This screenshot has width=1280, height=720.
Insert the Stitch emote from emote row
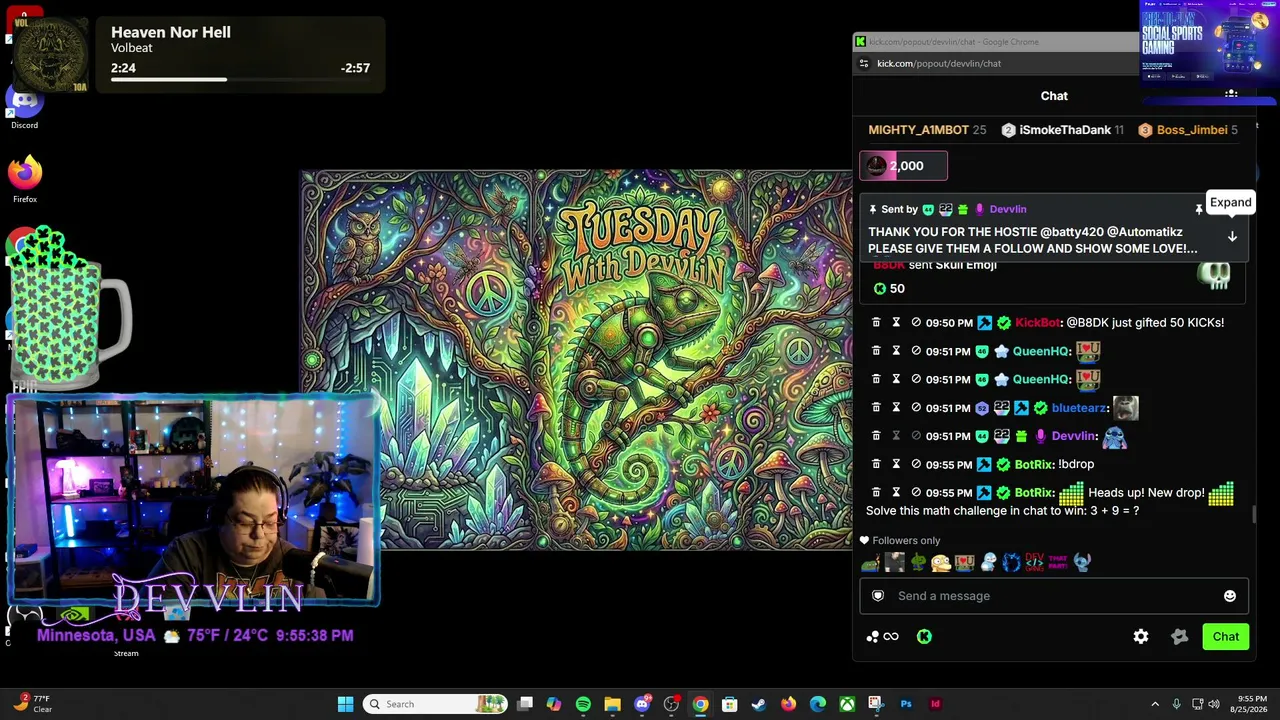coord(1082,562)
